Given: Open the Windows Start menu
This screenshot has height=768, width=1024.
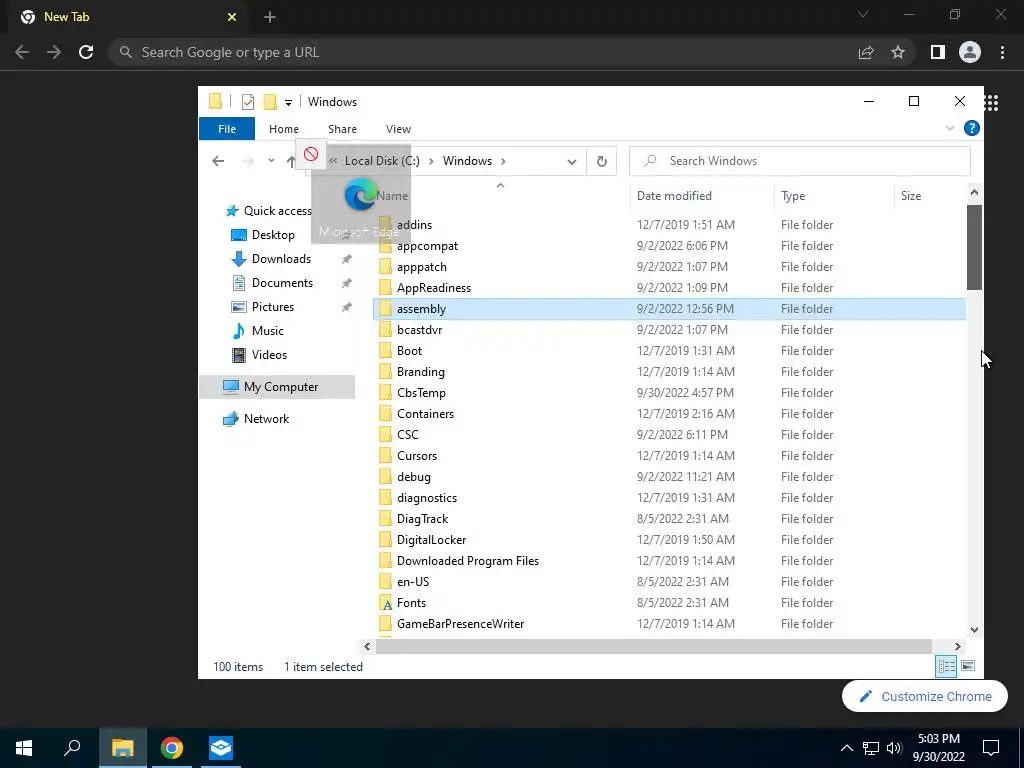Looking at the screenshot, I should [x=24, y=748].
